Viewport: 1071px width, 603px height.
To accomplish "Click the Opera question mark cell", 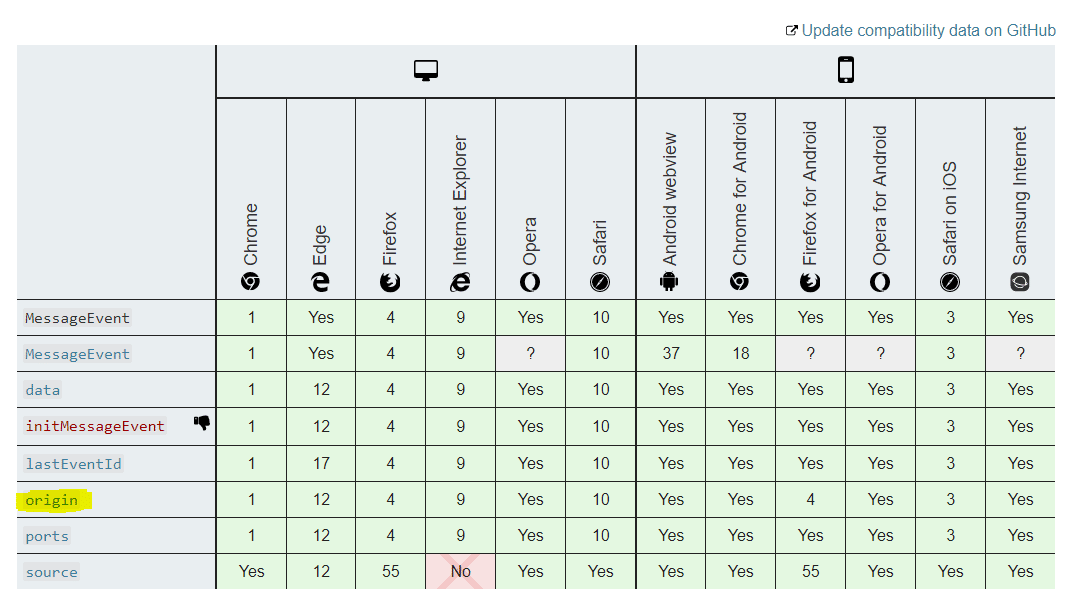I will tap(530, 353).
